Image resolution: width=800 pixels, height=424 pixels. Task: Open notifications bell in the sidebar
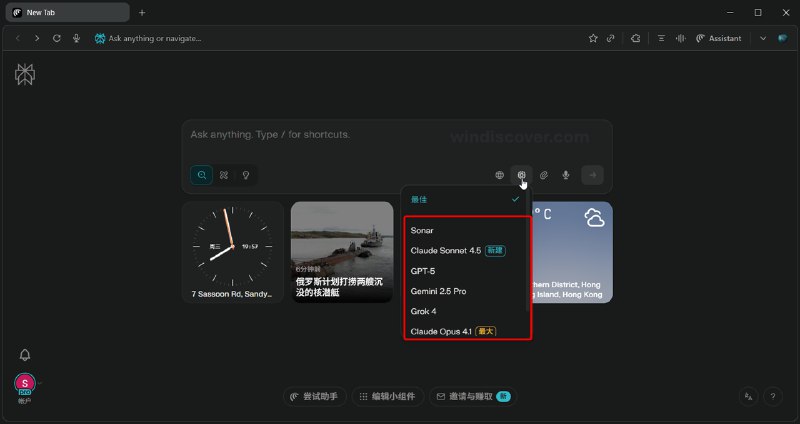pyautogui.click(x=24, y=355)
